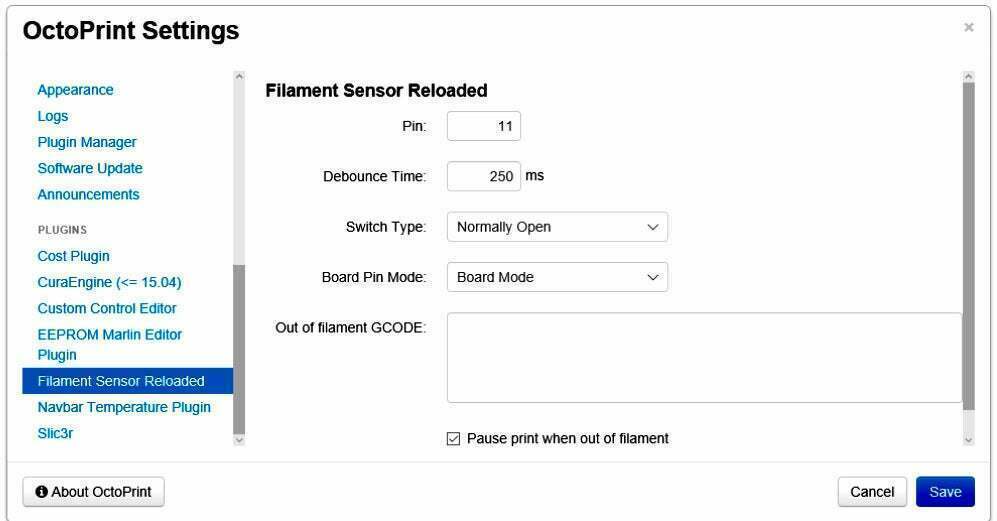Select Software Update in sidebar
997x521 pixels.
coord(90,168)
